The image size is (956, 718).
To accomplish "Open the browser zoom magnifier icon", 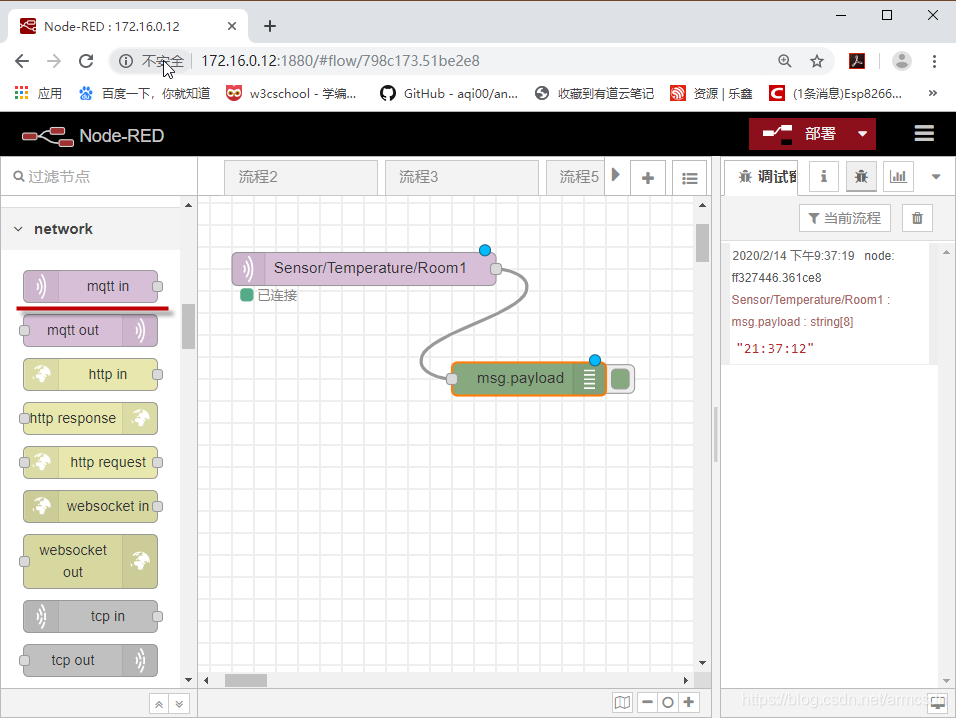I will click(785, 61).
